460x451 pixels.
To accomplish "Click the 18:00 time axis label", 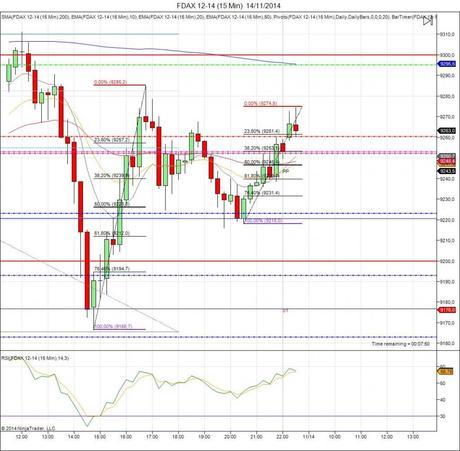I will click(178, 436).
